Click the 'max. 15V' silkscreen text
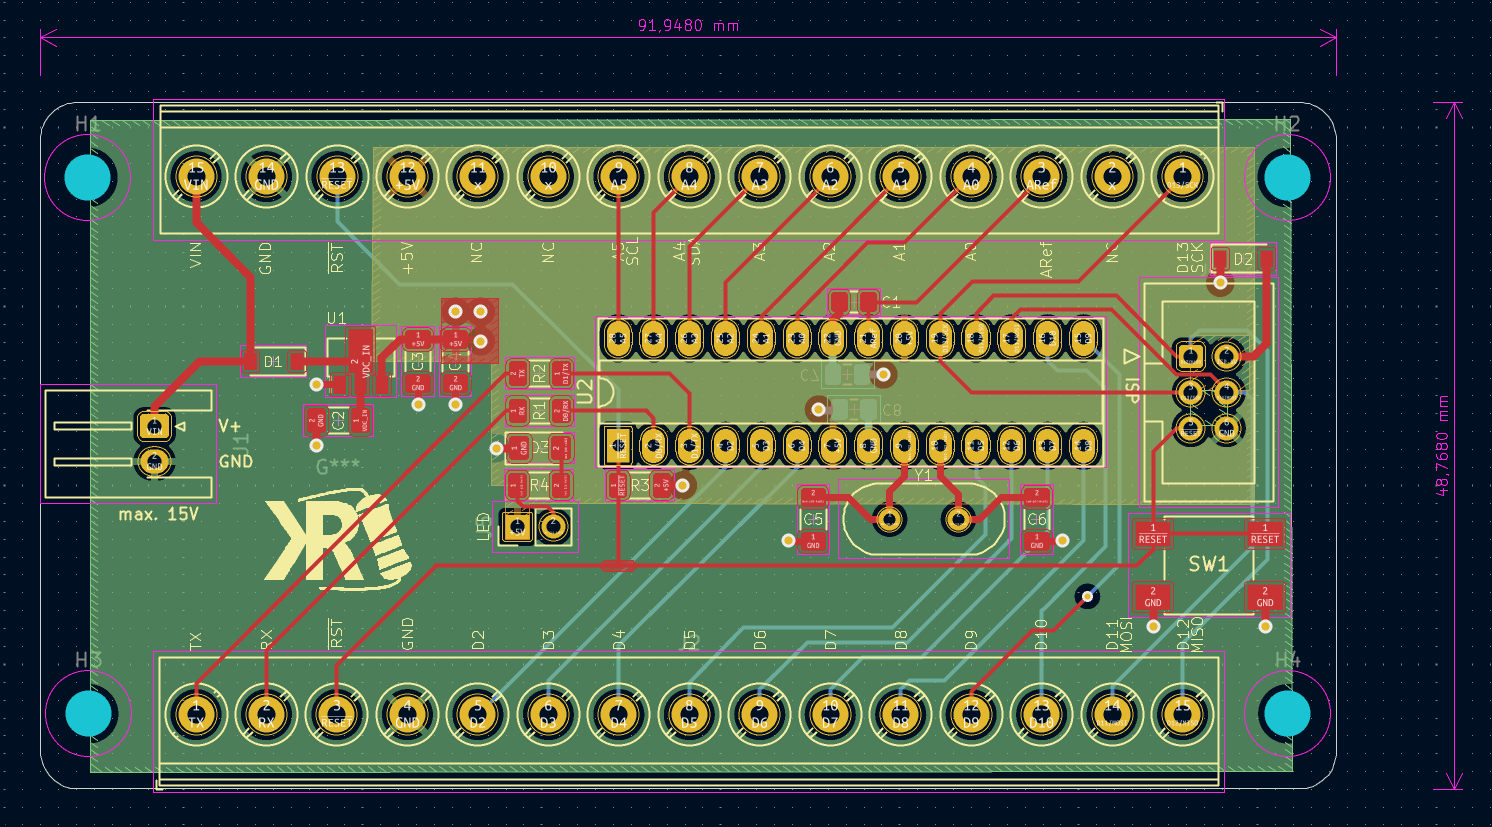Screen dimensions: 1492x827 (x=158, y=514)
